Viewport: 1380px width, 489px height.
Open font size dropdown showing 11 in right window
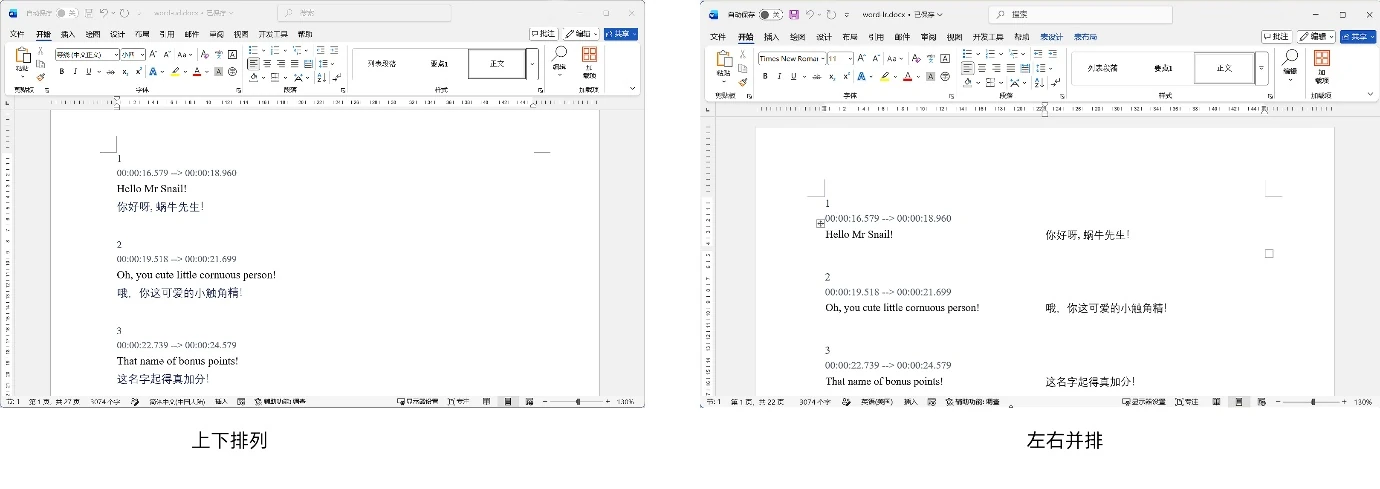(839, 58)
